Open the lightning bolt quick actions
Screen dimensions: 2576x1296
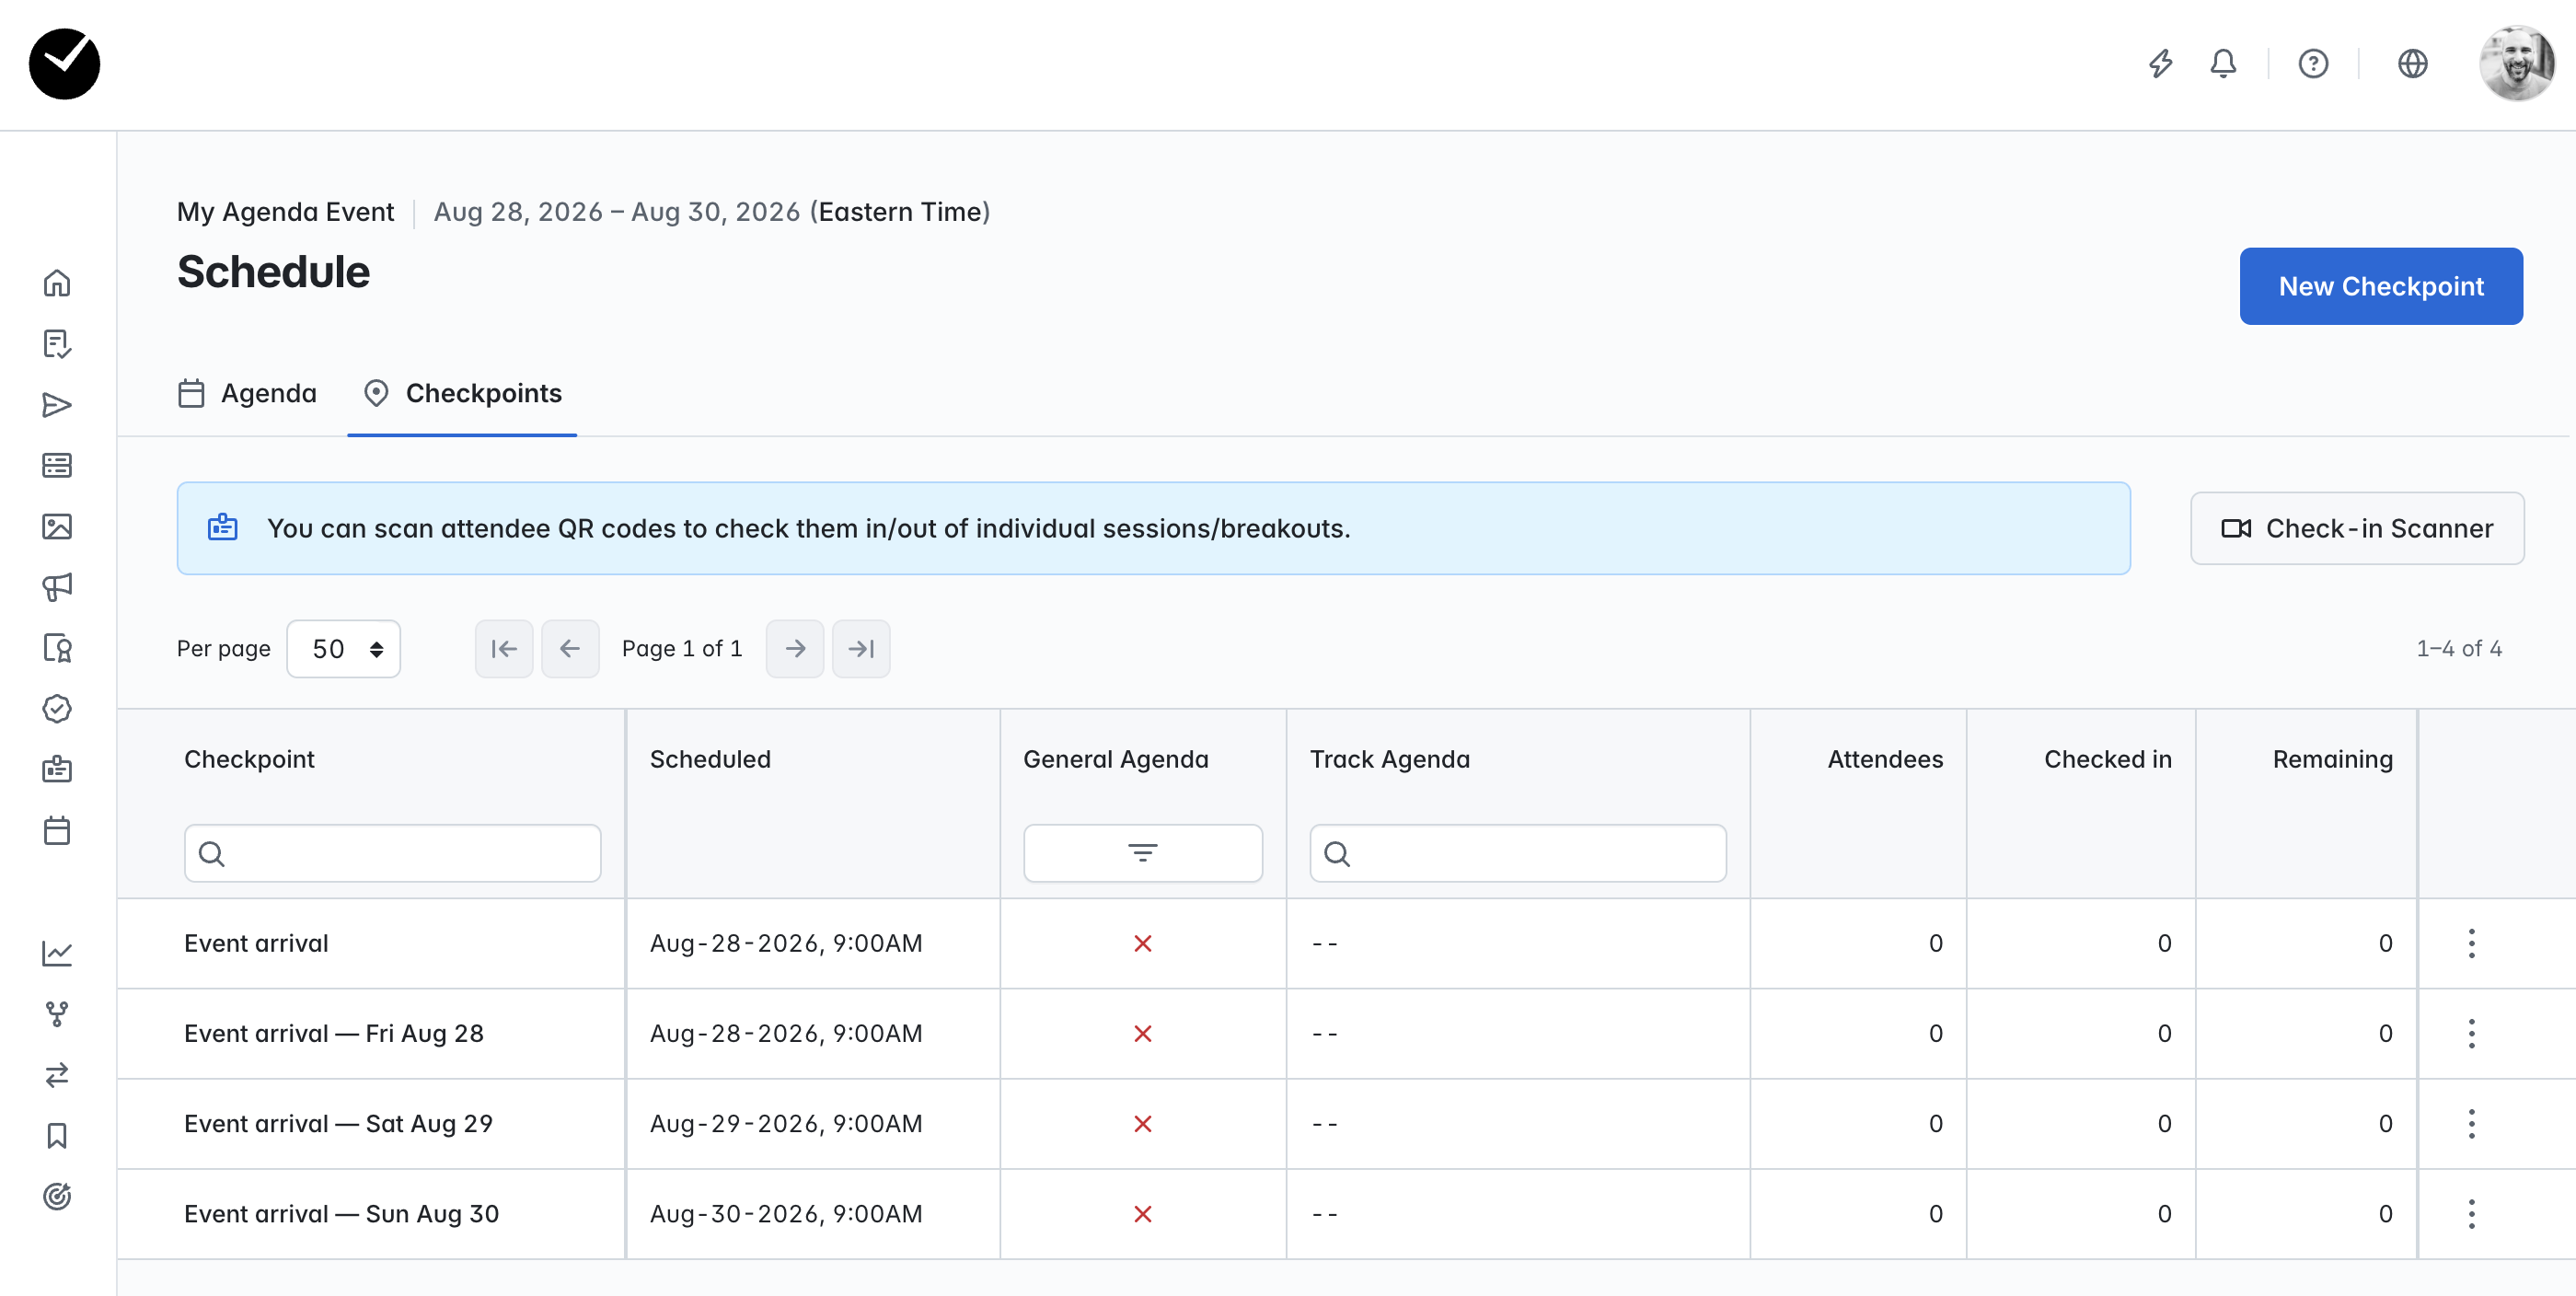click(2161, 64)
